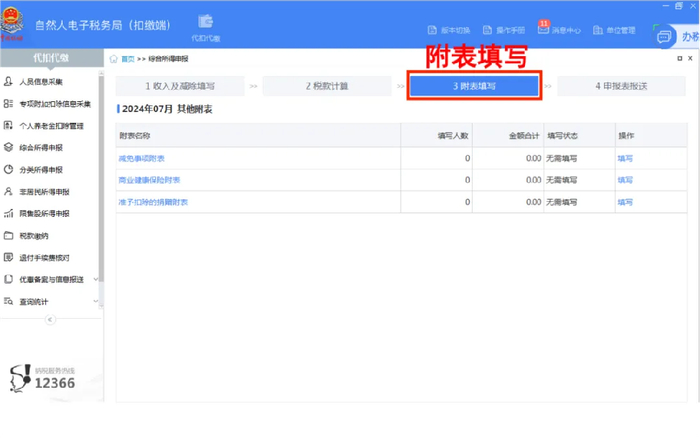This screenshot has width=700, height=438.
Task: Select step 3 附表填写
Action: (x=474, y=86)
